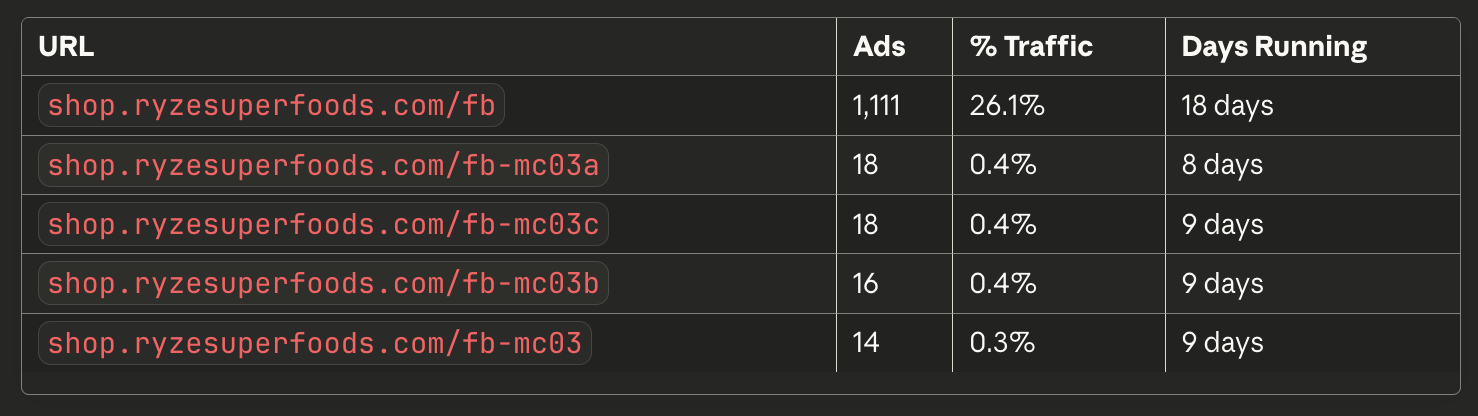This screenshot has width=1478, height=416.
Task: Click the Ads column header
Action: pyautogui.click(x=877, y=47)
